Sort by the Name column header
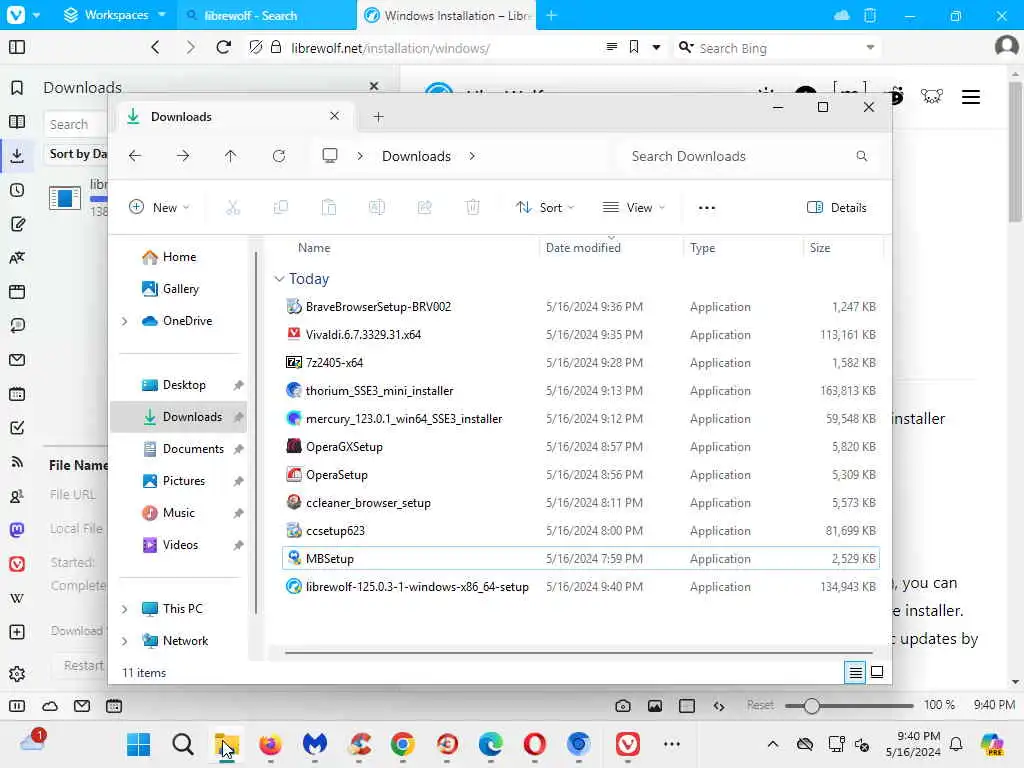This screenshot has width=1024, height=768. pos(314,248)
